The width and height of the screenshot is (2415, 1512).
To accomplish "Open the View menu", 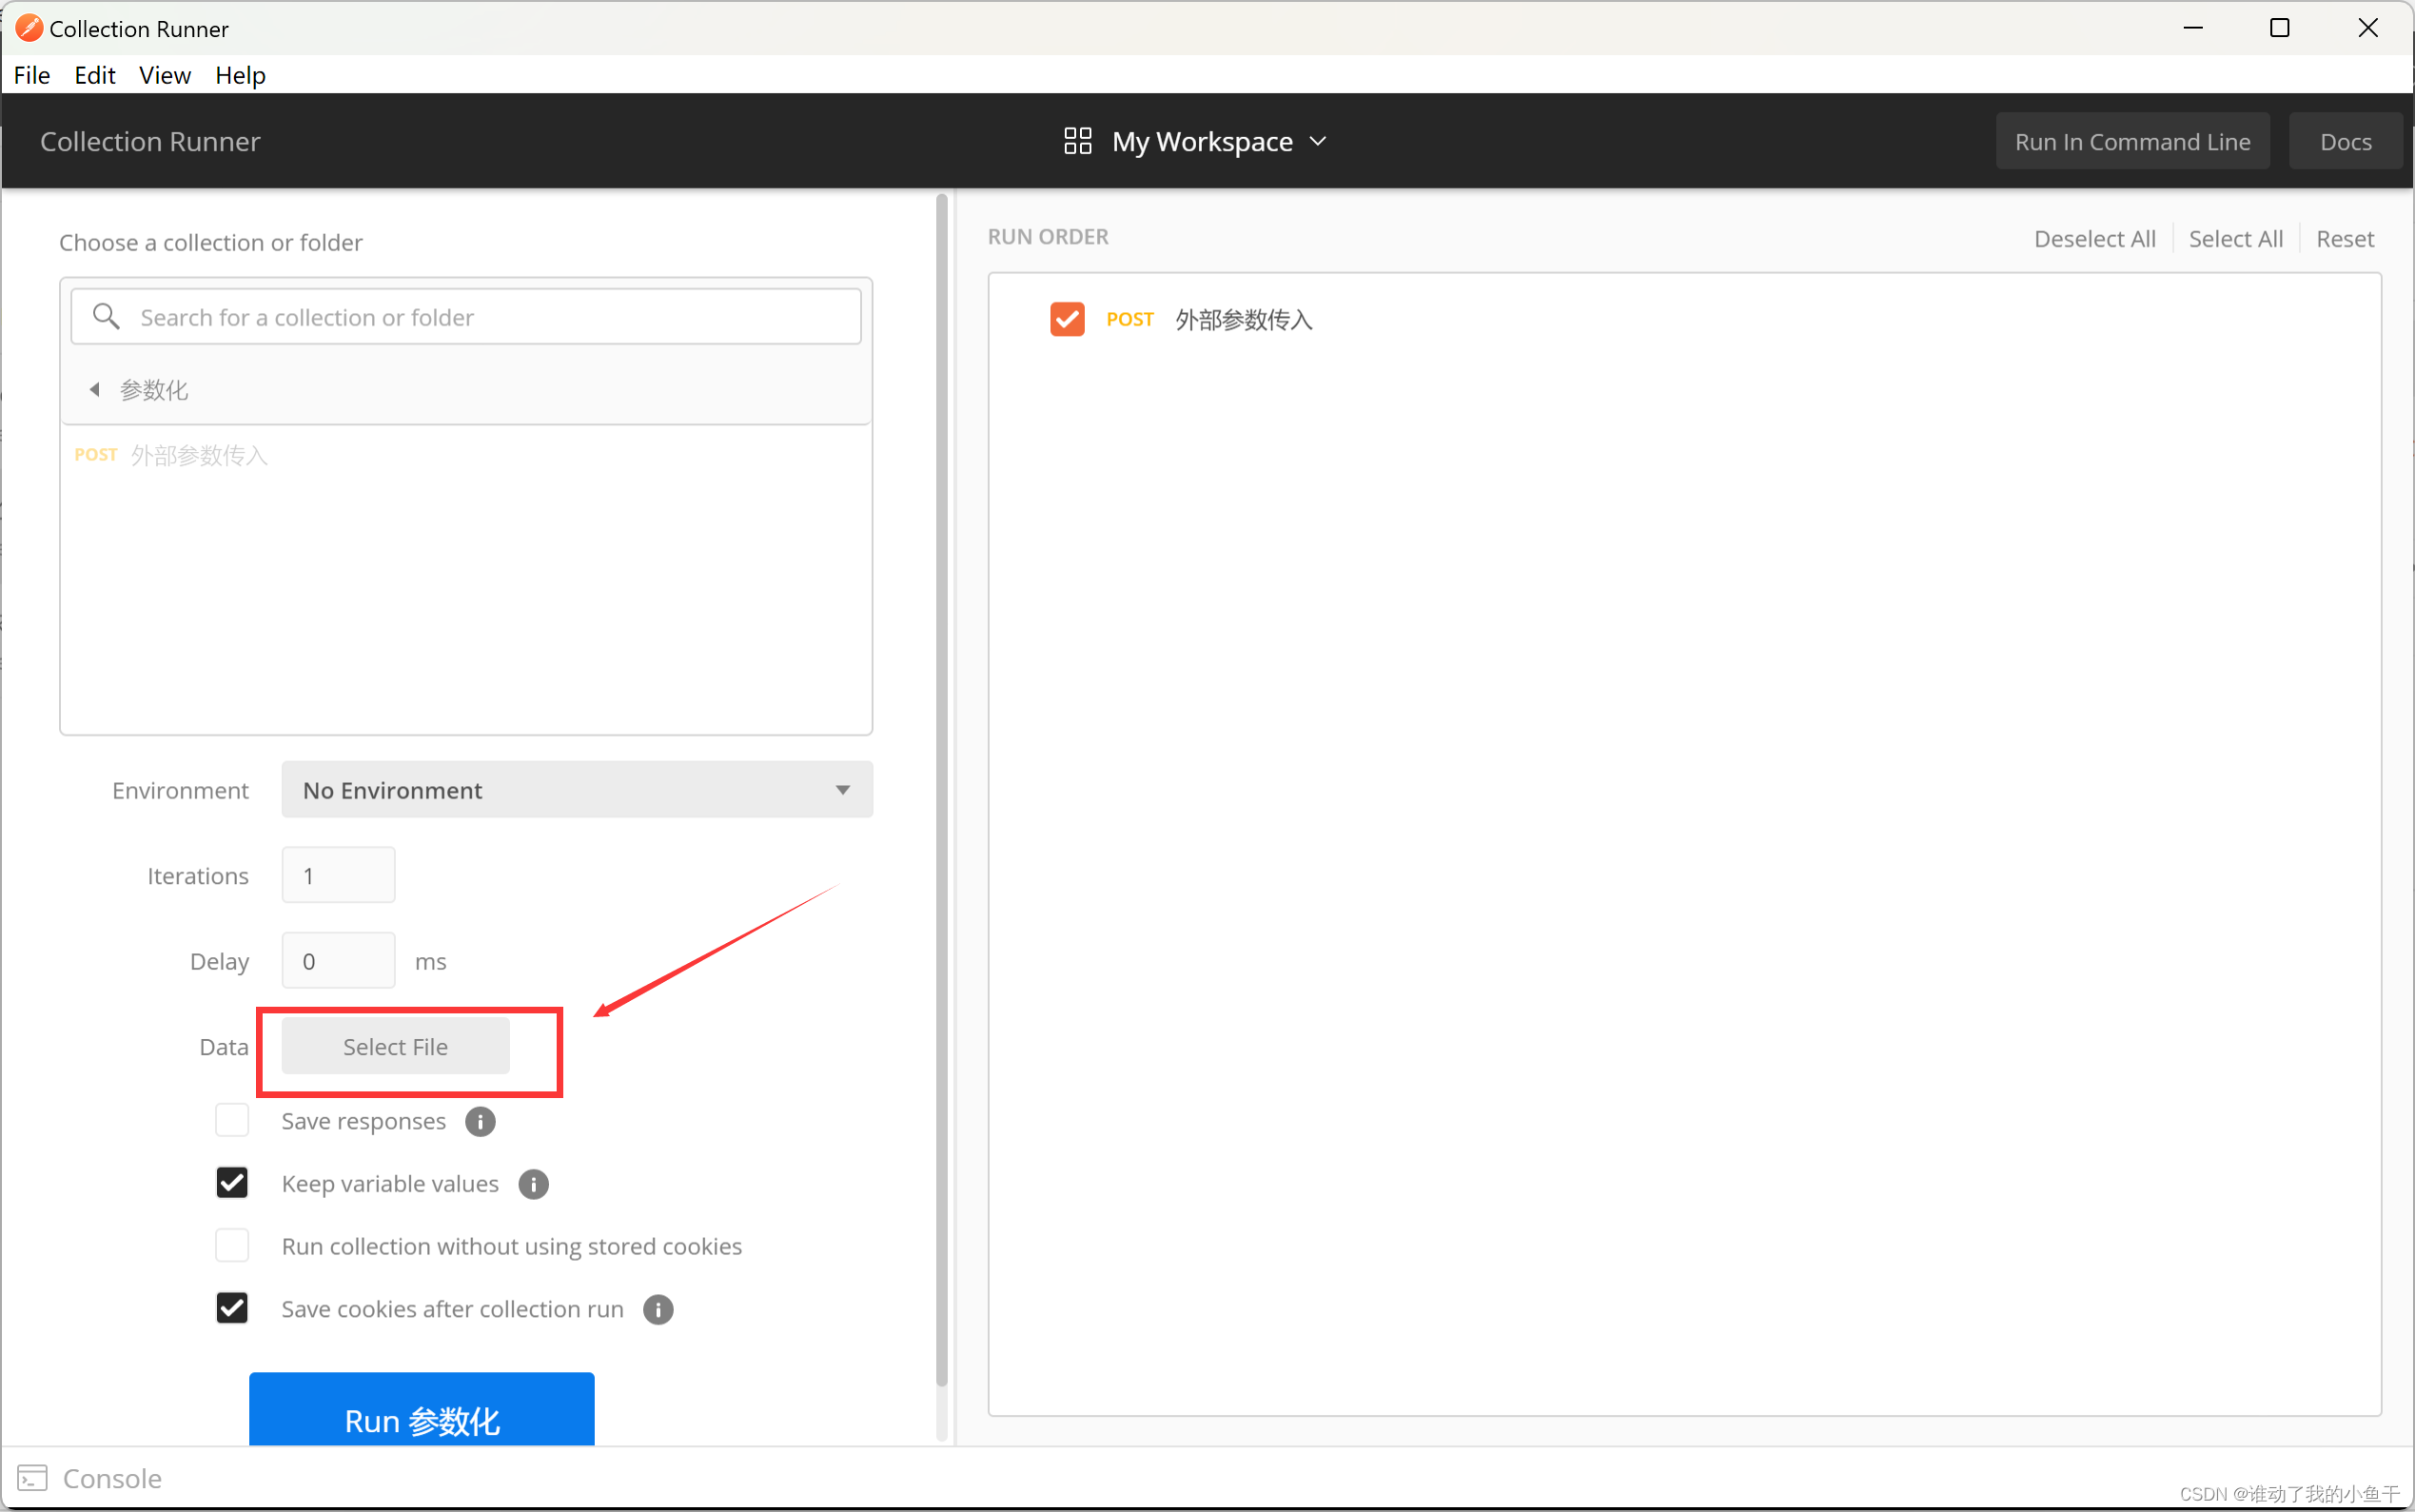I will (x=164, y=75).
